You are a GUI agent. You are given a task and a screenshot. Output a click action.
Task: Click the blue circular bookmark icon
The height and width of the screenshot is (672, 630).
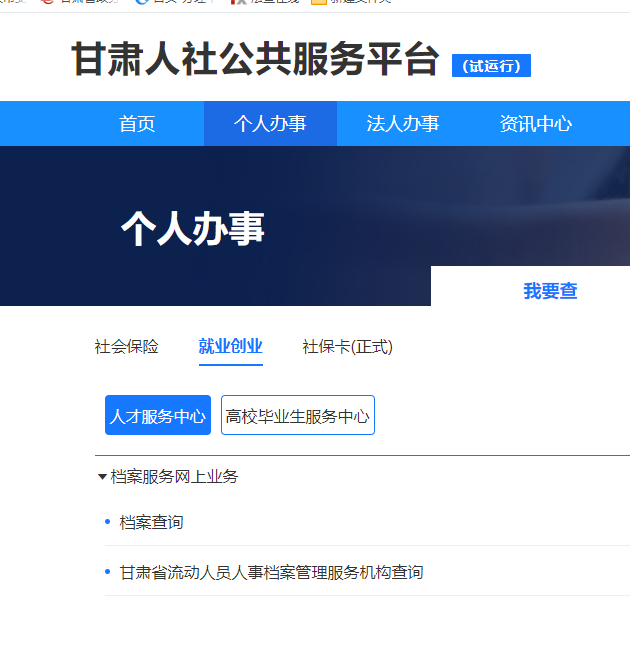(x=142, y=2)
